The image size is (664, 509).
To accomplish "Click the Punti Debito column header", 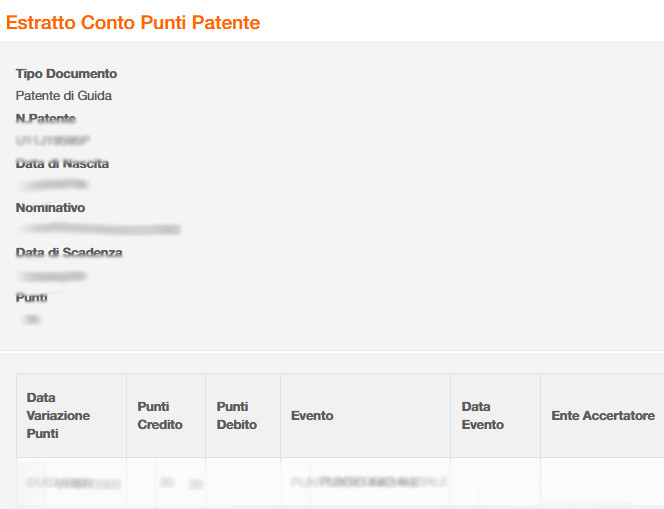I will tap(237, 416).
